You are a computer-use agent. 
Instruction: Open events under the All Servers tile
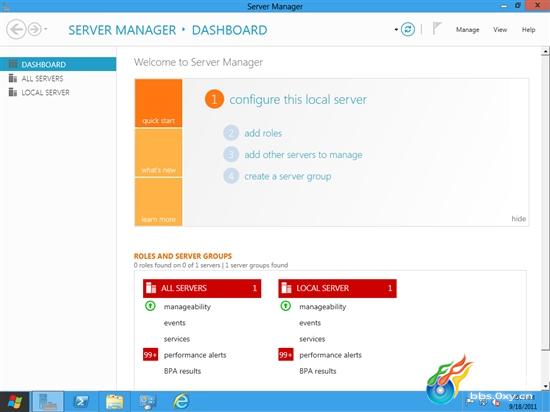(174, 323)
